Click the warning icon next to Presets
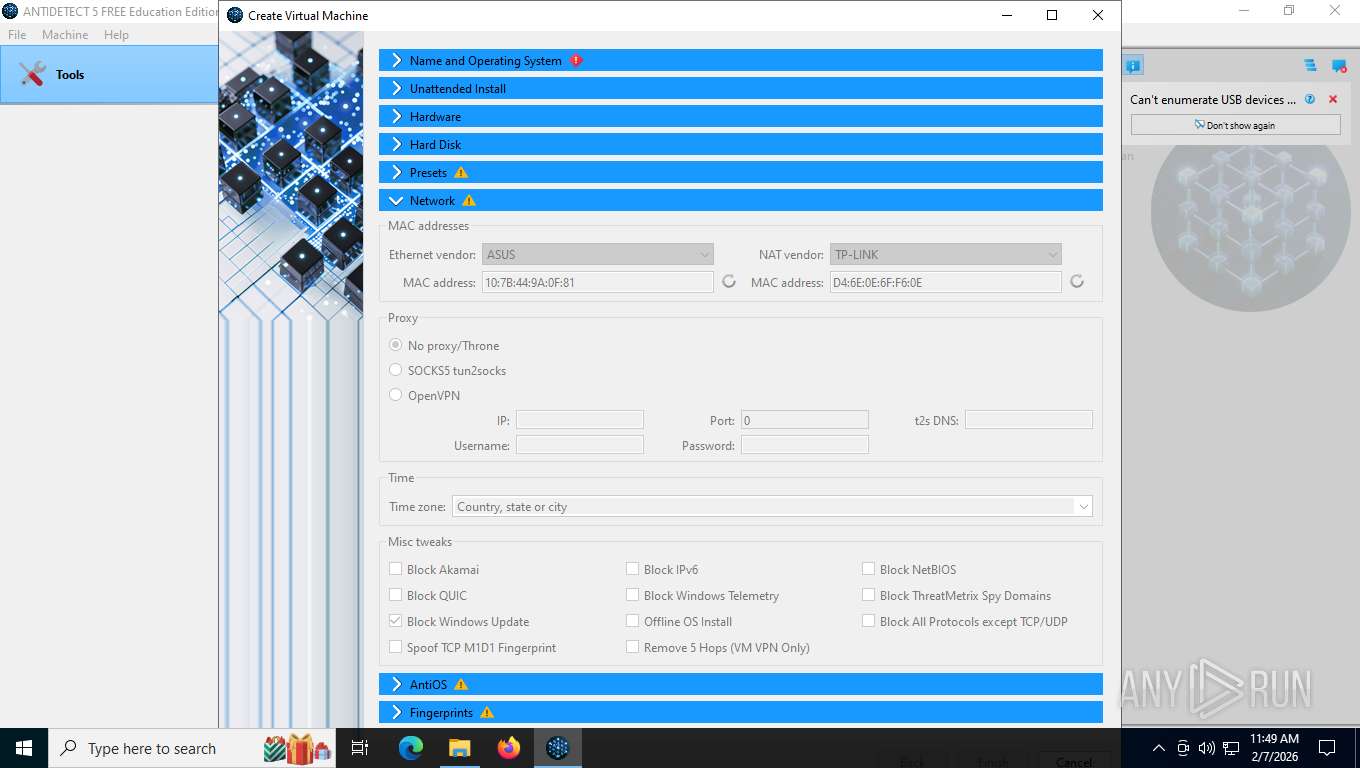The width and height of the screenshot is (1360, 768). (461, 172)
